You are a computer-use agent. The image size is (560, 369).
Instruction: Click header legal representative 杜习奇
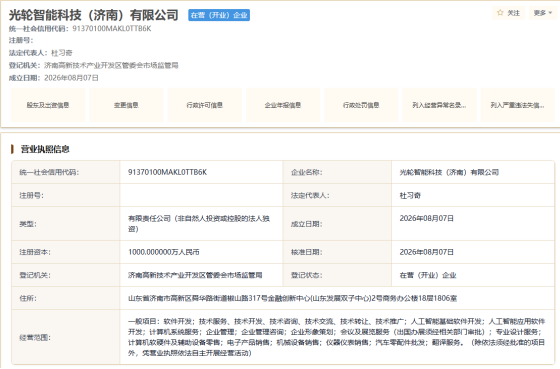tap(62, 53)
